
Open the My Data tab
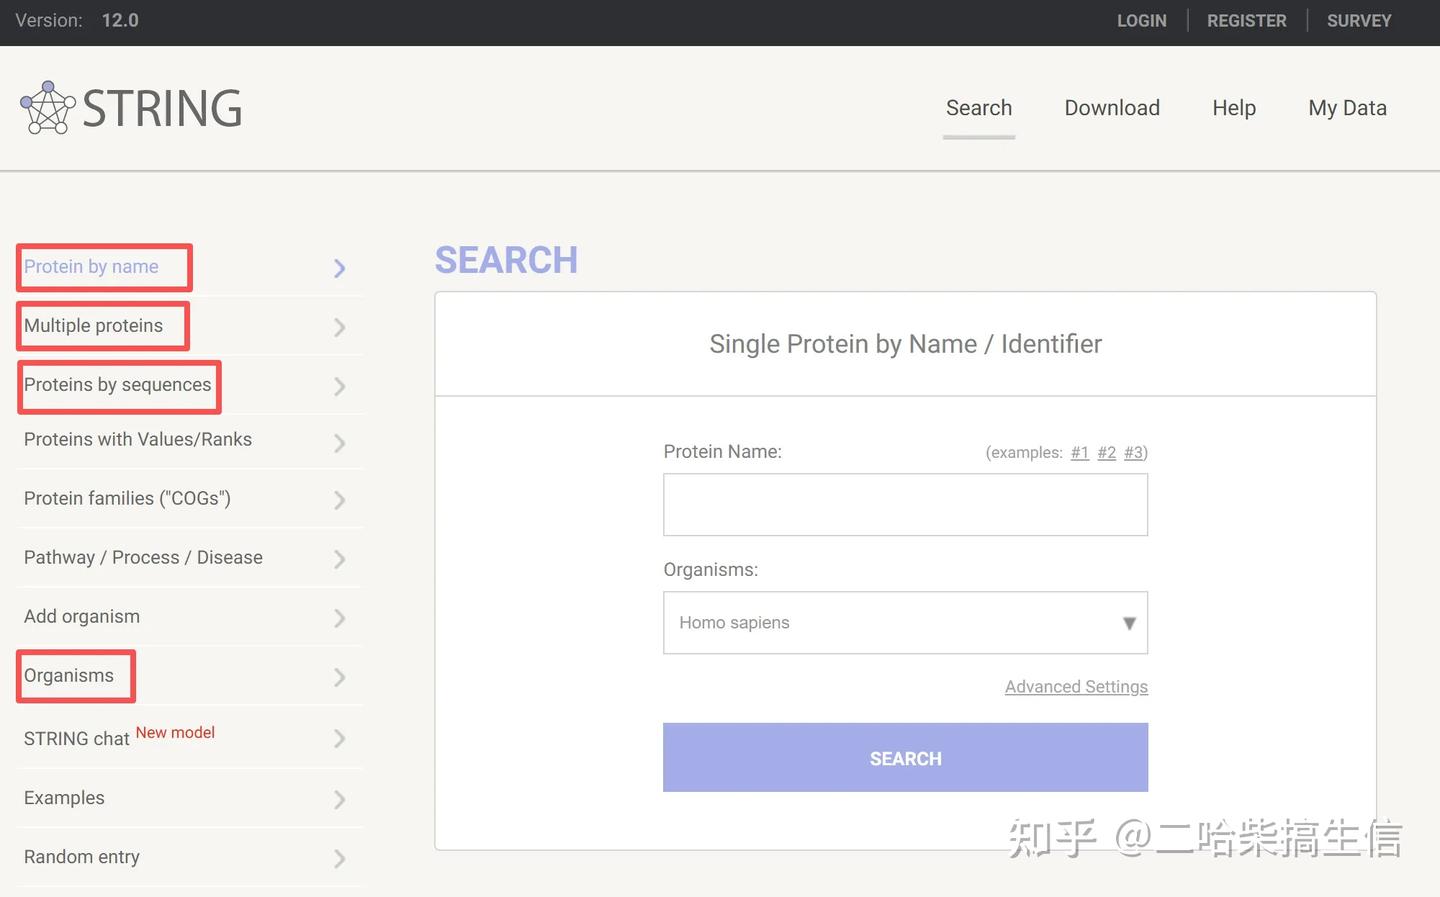(1347, 108)
